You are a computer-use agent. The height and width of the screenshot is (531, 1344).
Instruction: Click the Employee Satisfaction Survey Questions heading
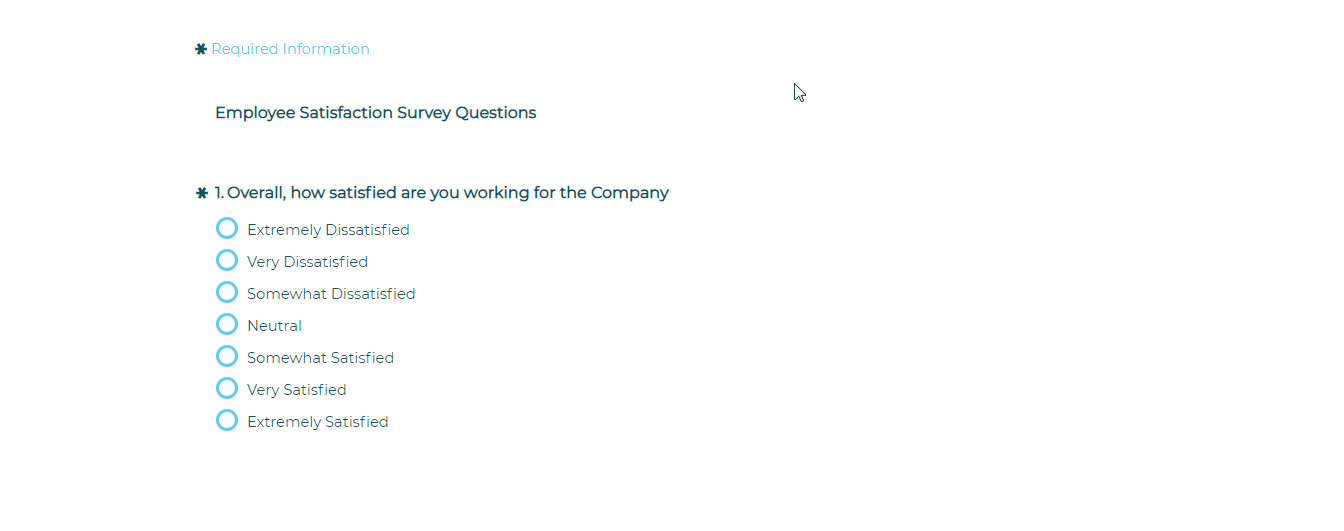[x=375, y=113]
